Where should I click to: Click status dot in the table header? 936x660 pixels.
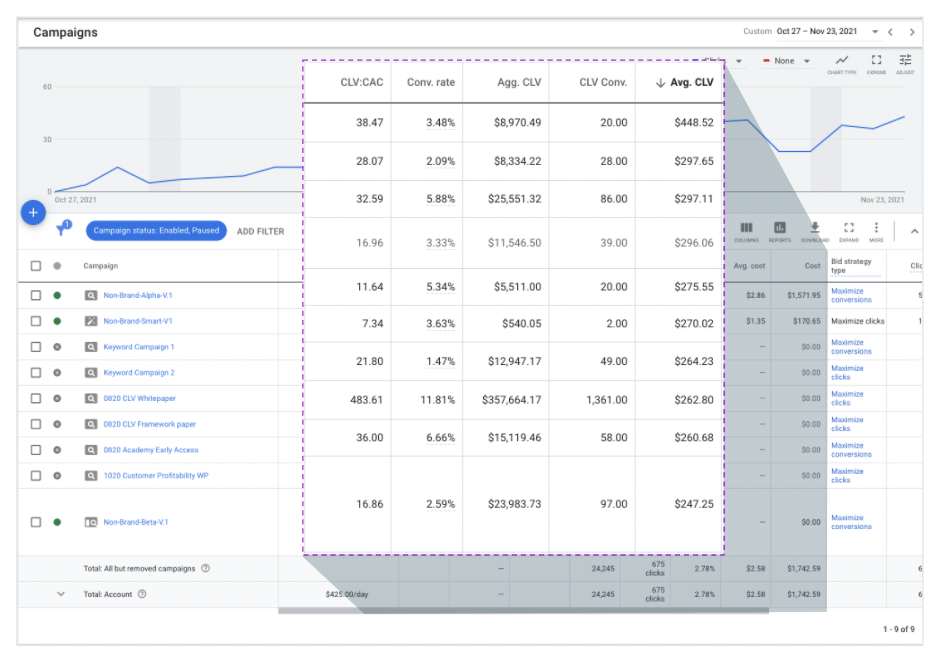(57, 266)
